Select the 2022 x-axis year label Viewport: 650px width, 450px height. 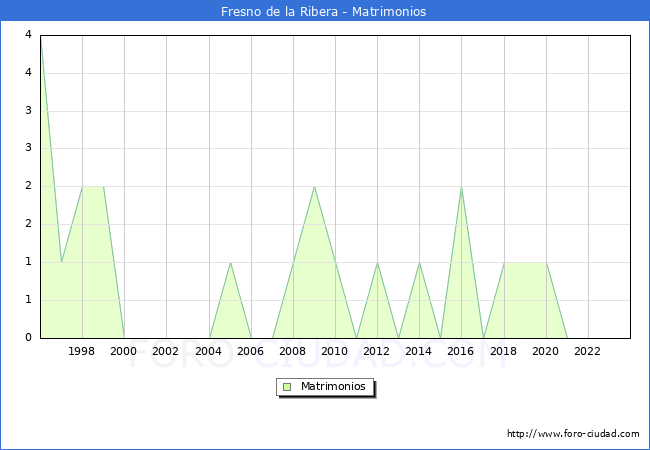587,351
